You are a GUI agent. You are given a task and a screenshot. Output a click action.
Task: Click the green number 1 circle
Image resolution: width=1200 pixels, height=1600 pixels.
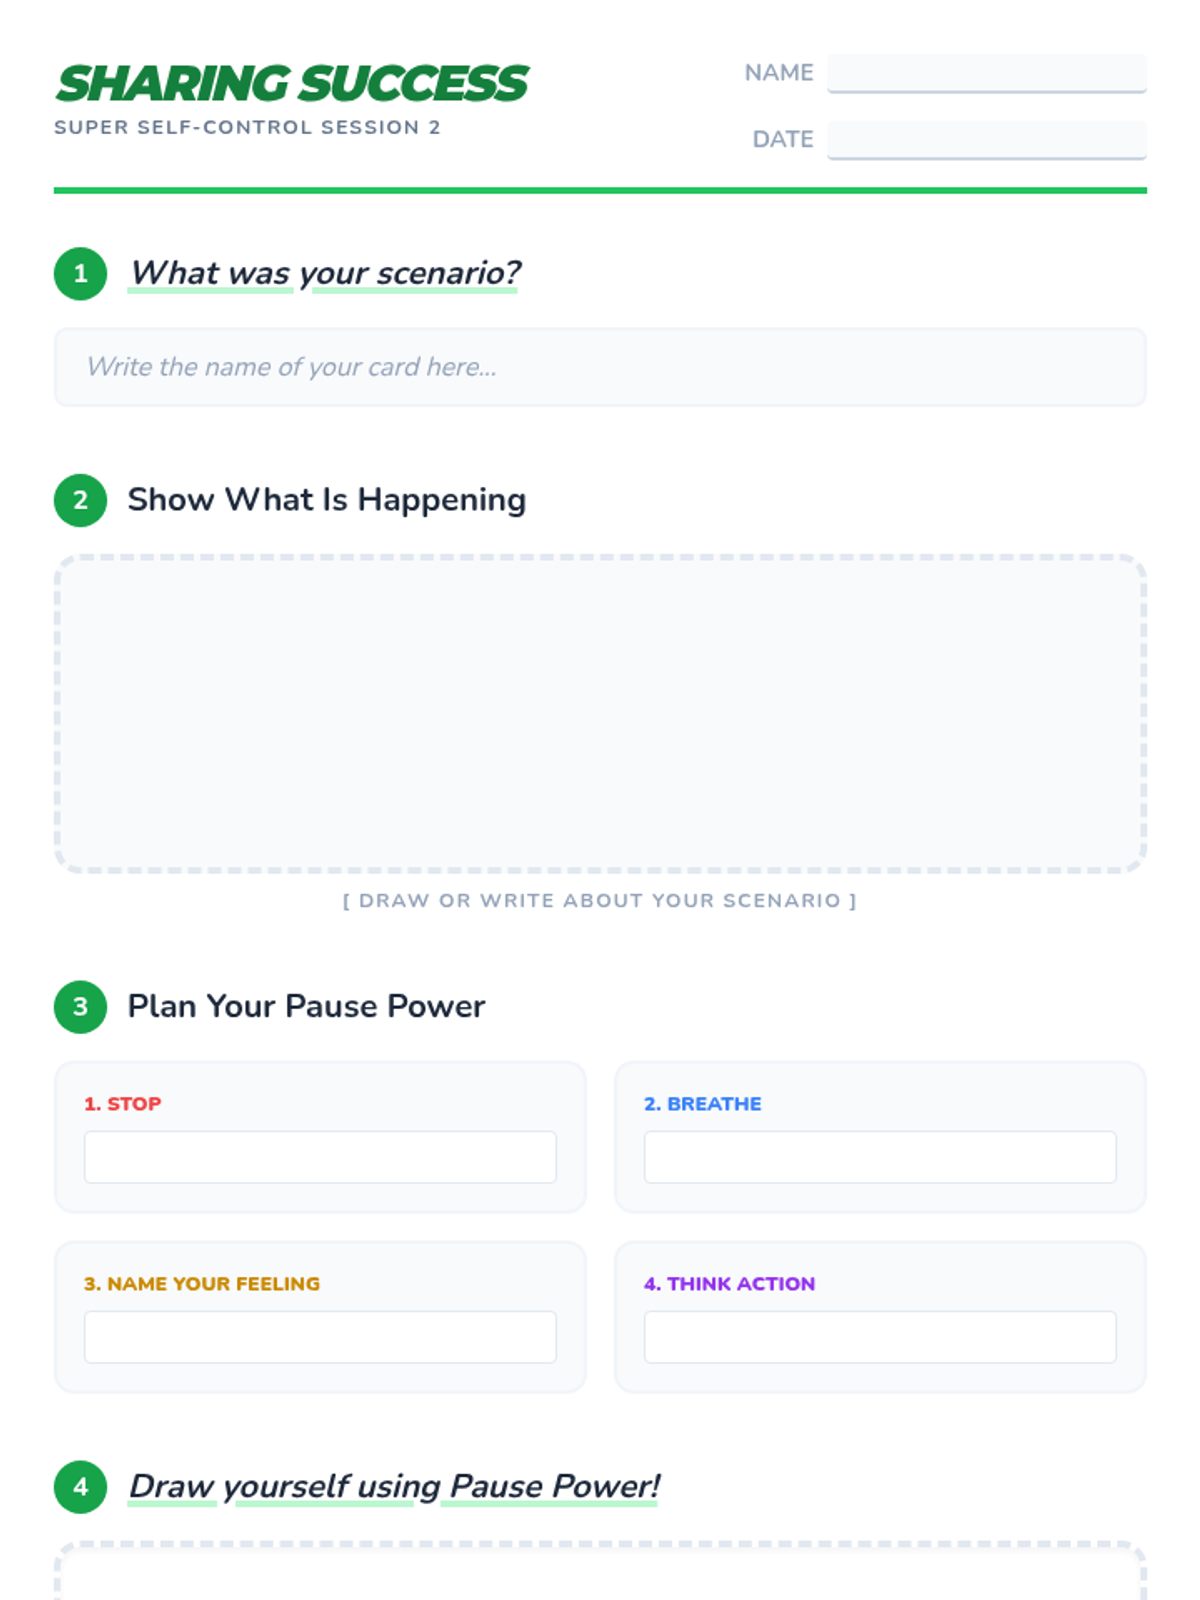click(x=81, y=273)
